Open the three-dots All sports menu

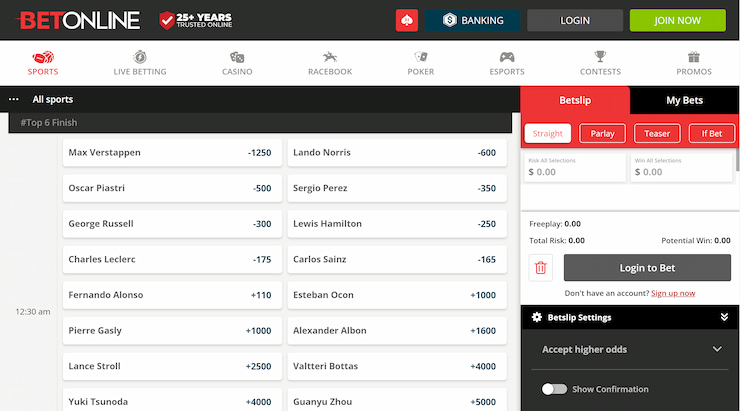point(14,99)
